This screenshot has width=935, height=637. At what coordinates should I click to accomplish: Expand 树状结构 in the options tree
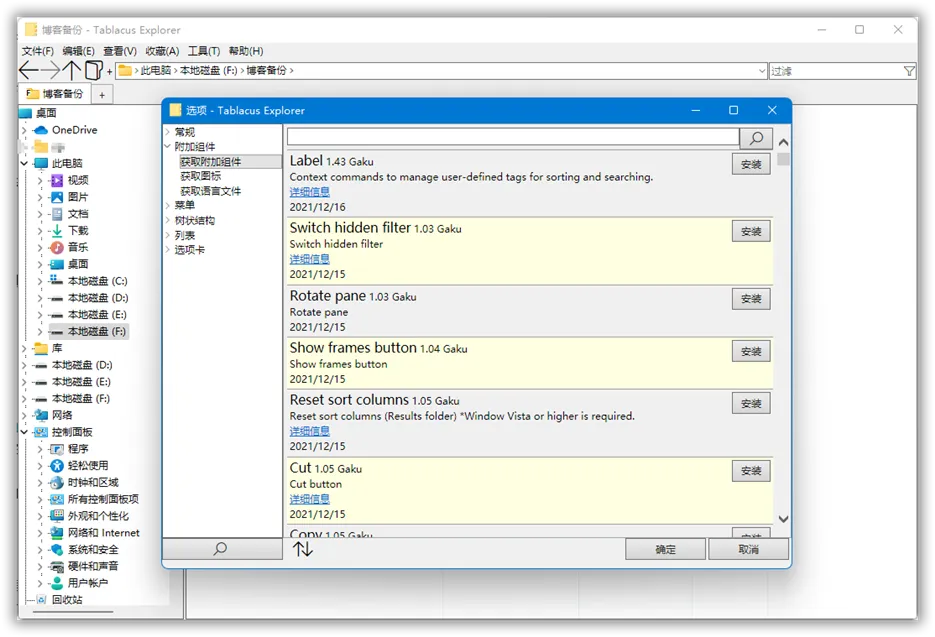tap(168, 220)
